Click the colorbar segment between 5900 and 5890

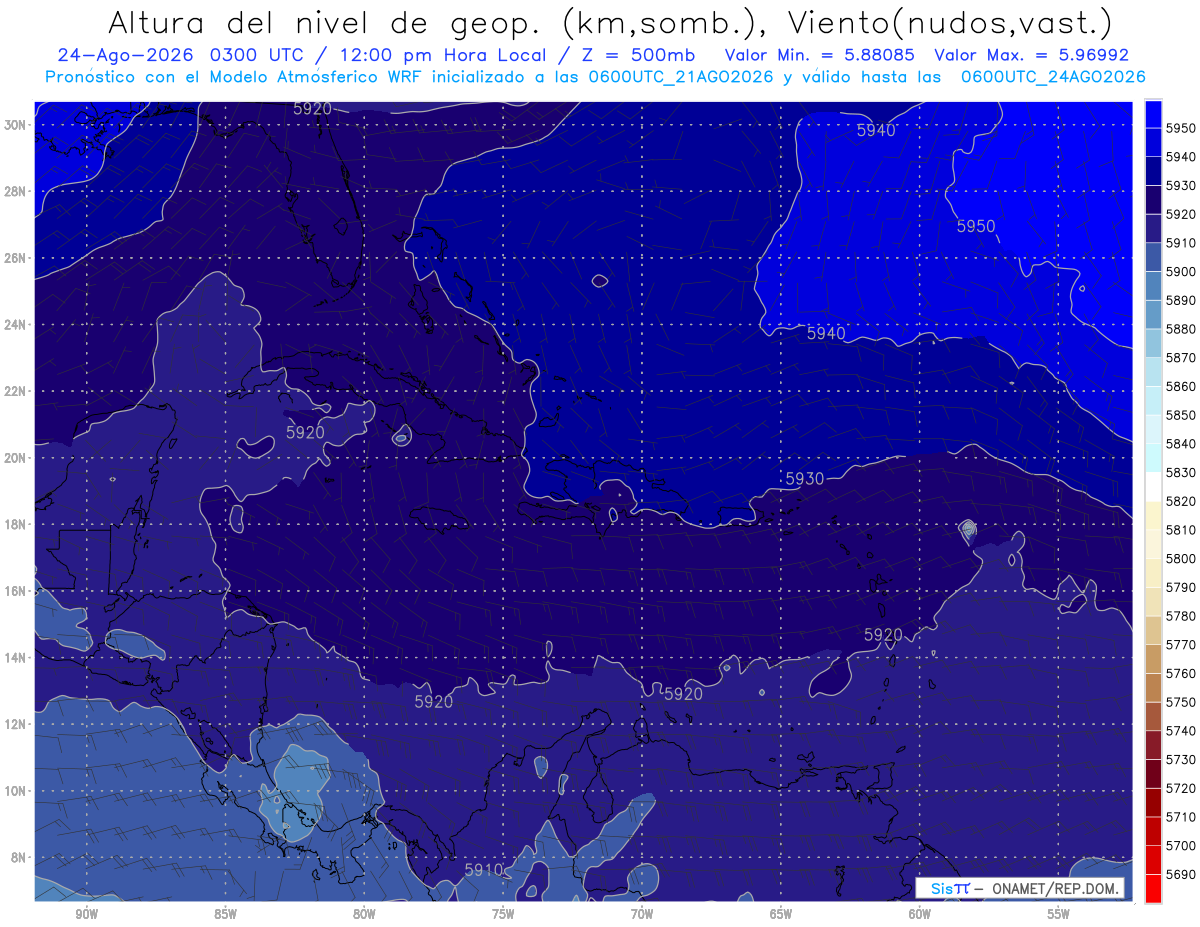pyautogui.click(x=1153, y=286)
